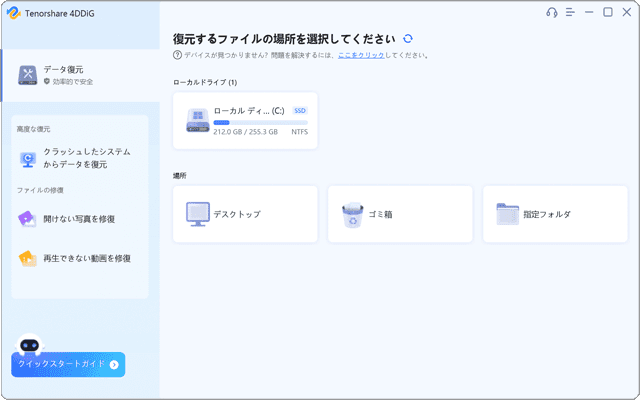Click the Tenorshare 4DDiG logo icon
Screen dimensions: 640x400
coord(13,13)
